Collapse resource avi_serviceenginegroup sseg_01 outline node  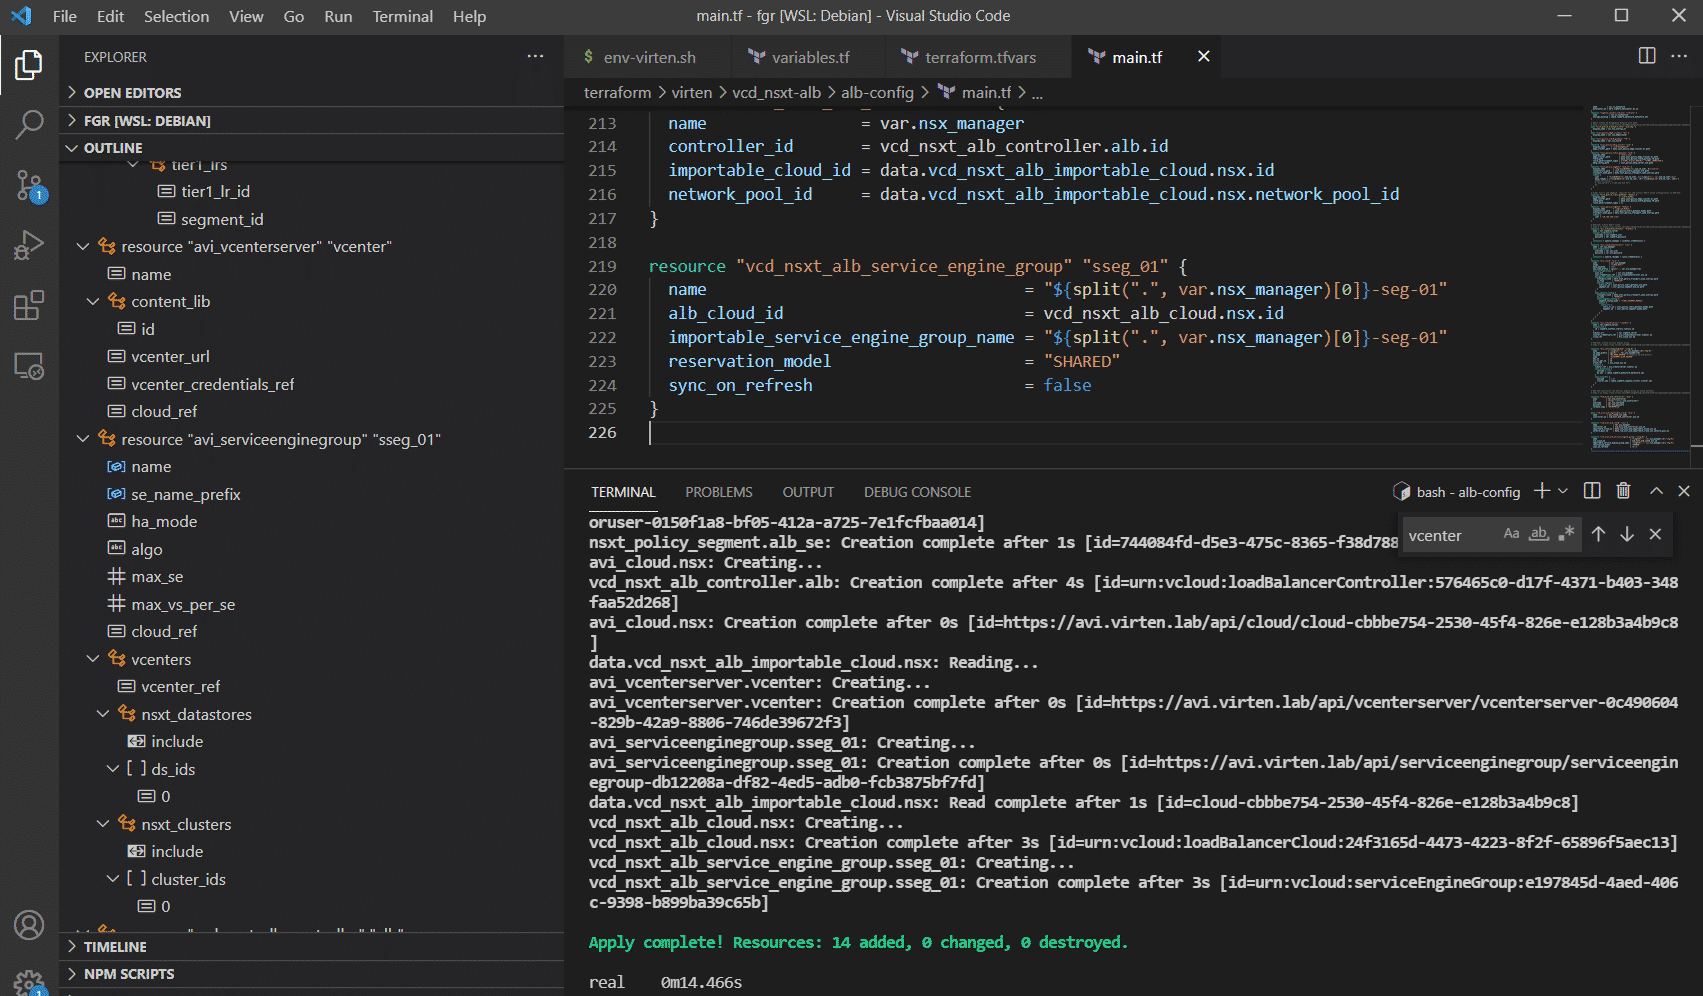[83, 439]
